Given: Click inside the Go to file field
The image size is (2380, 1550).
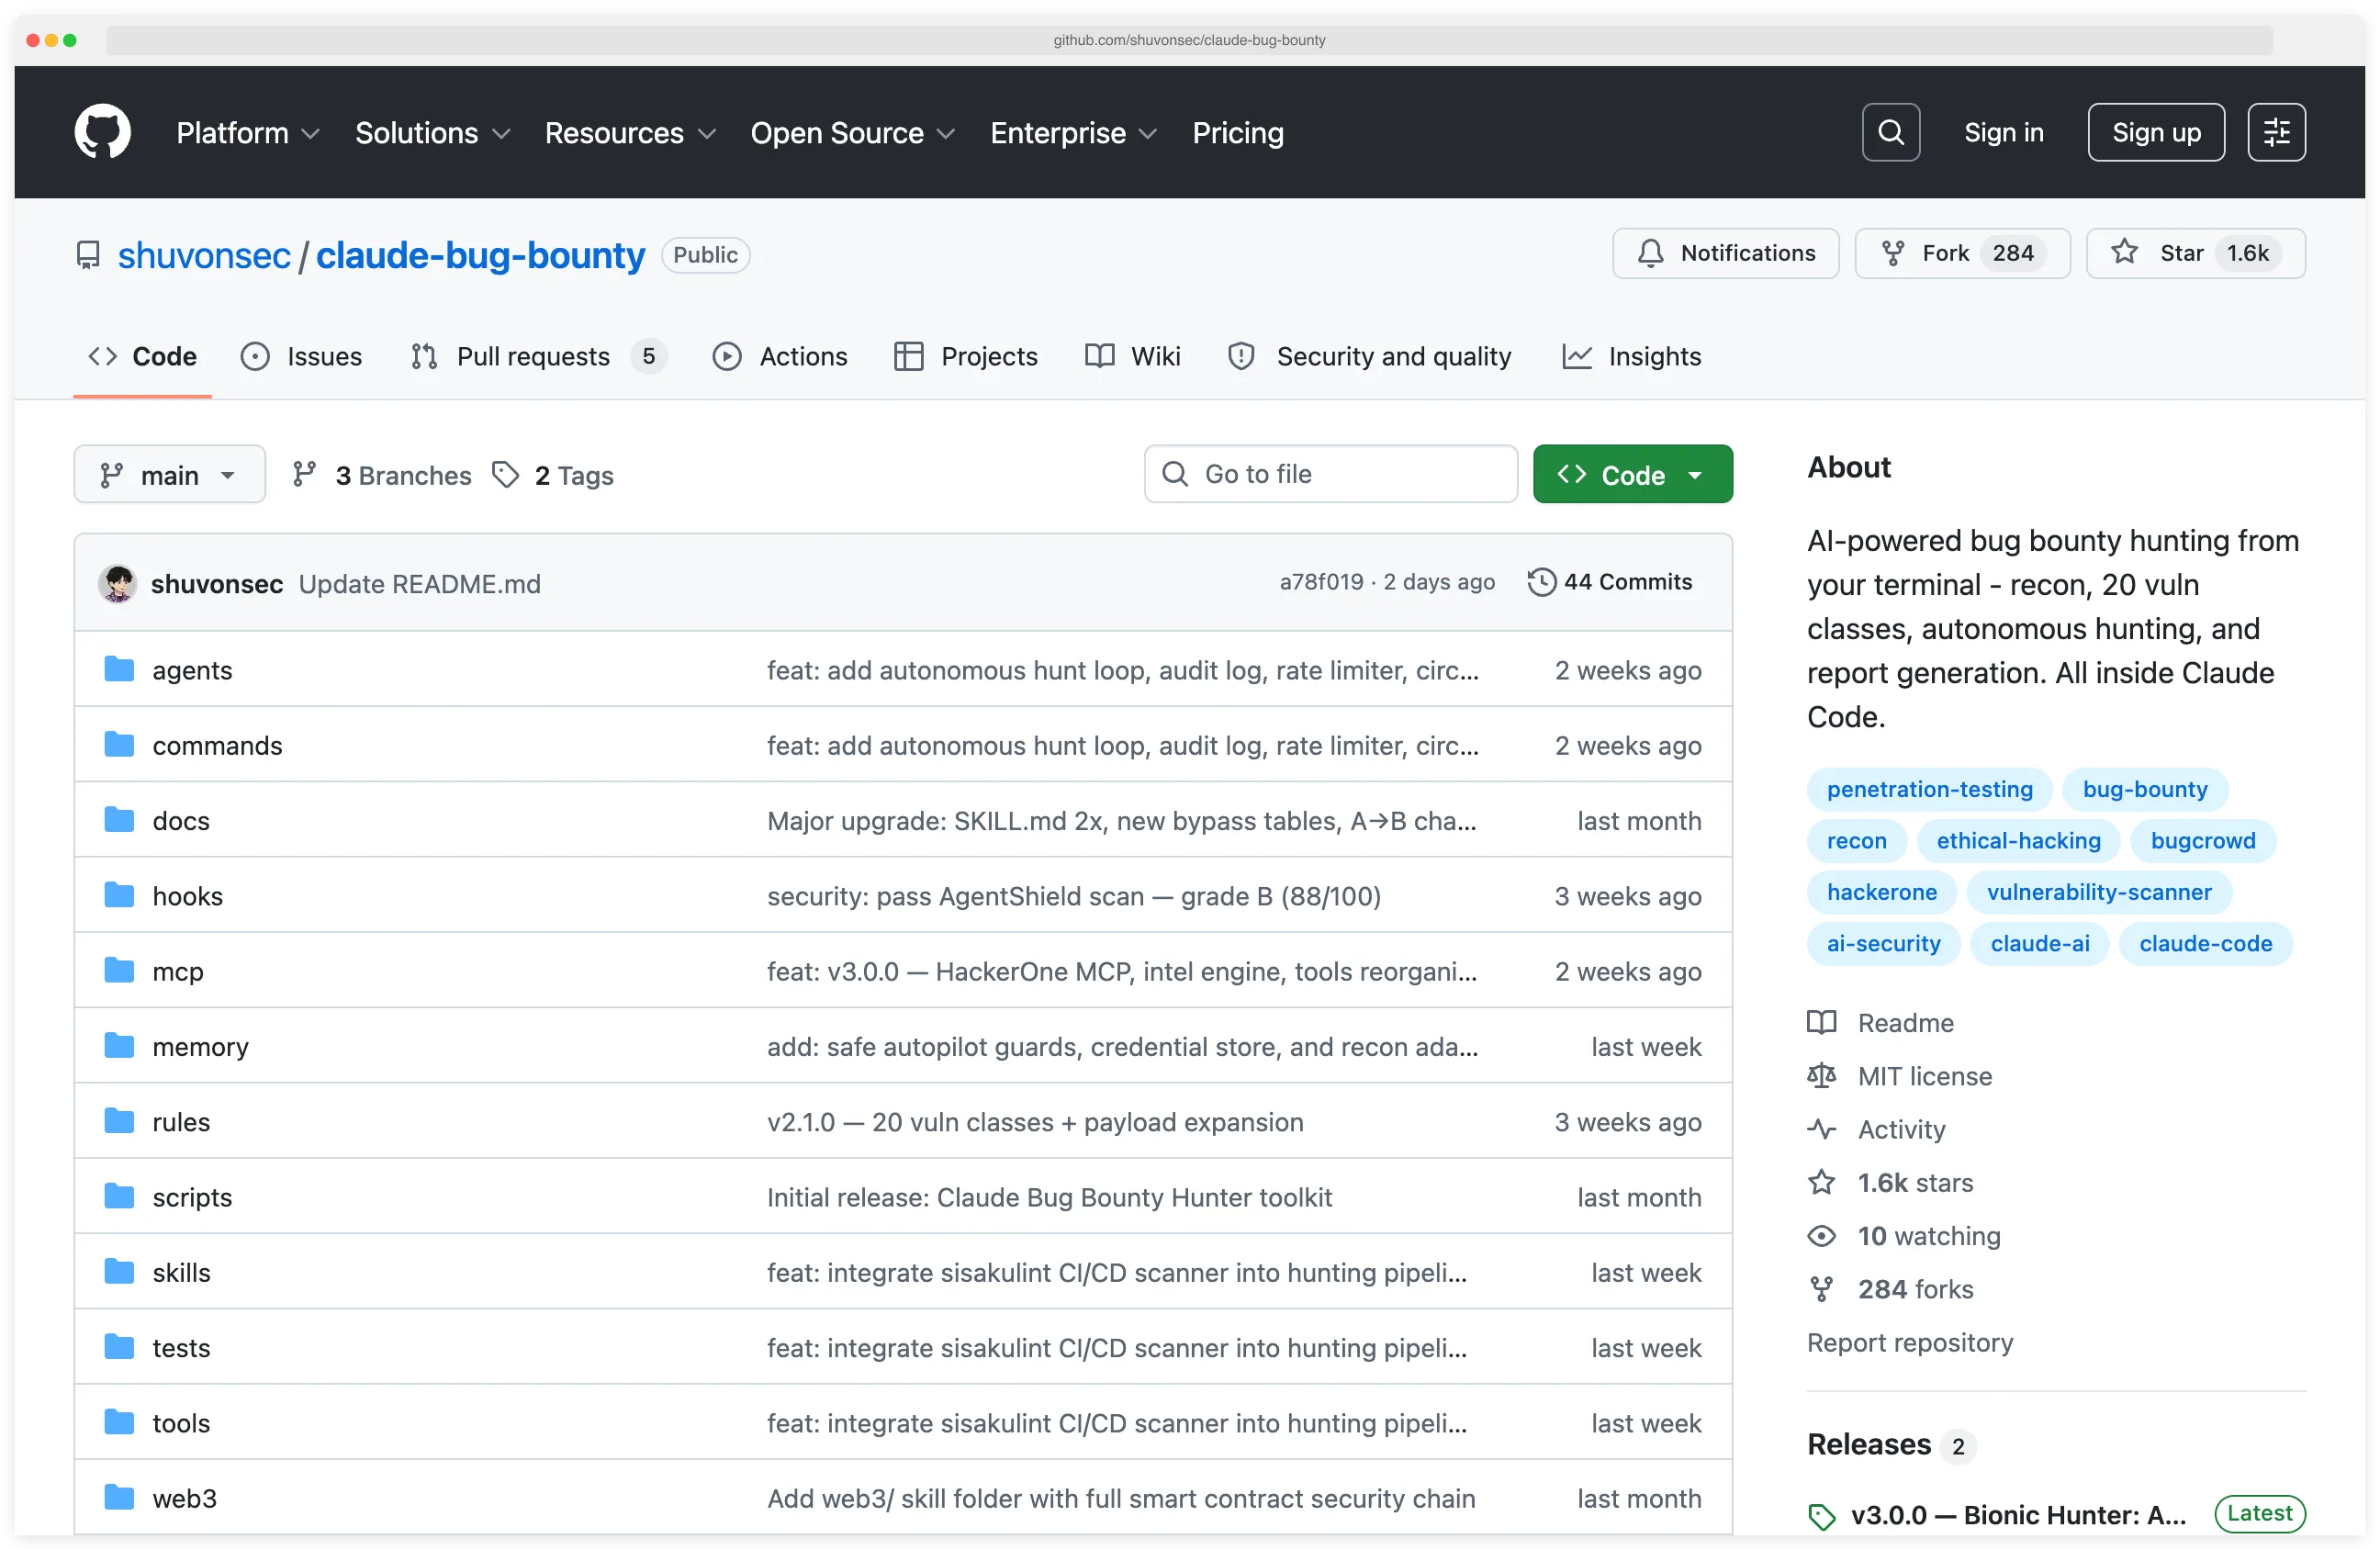Looking at the screenshot, I should pos(1330,474).
